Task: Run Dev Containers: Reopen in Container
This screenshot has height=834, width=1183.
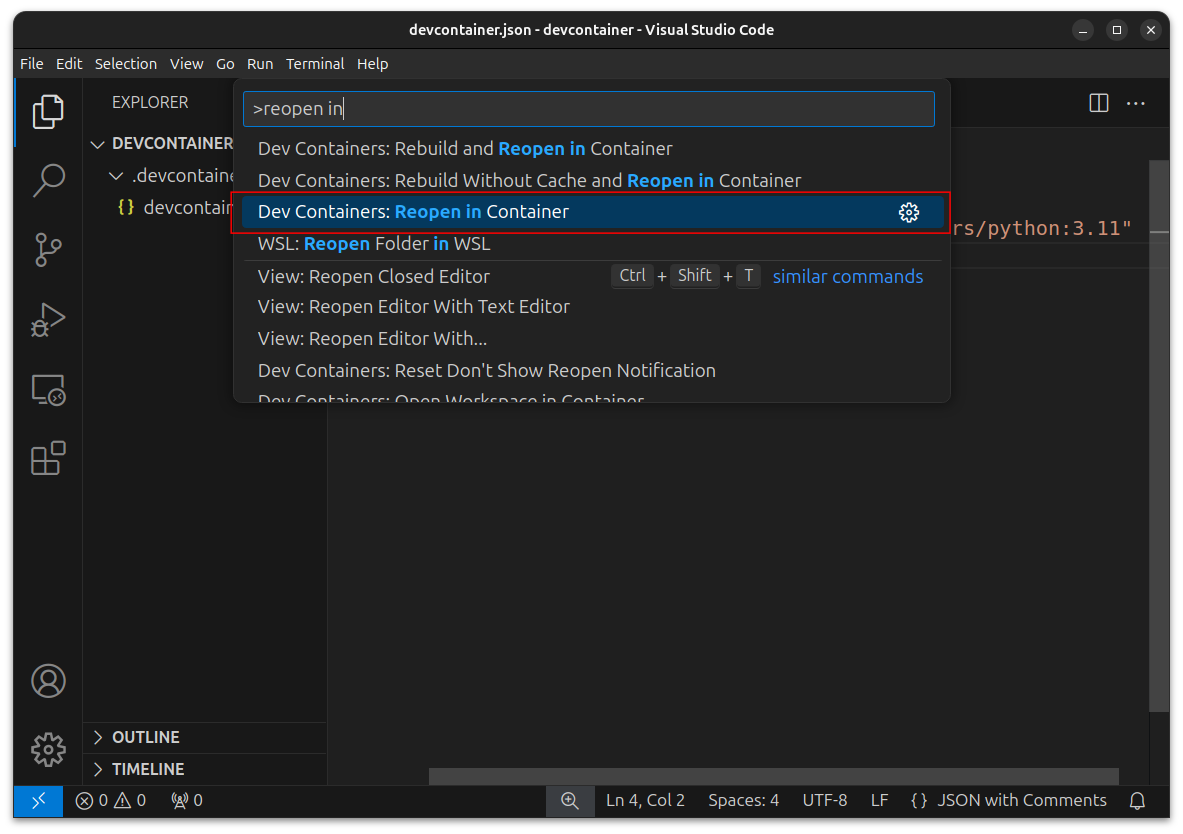Action: tap(592, 212)
